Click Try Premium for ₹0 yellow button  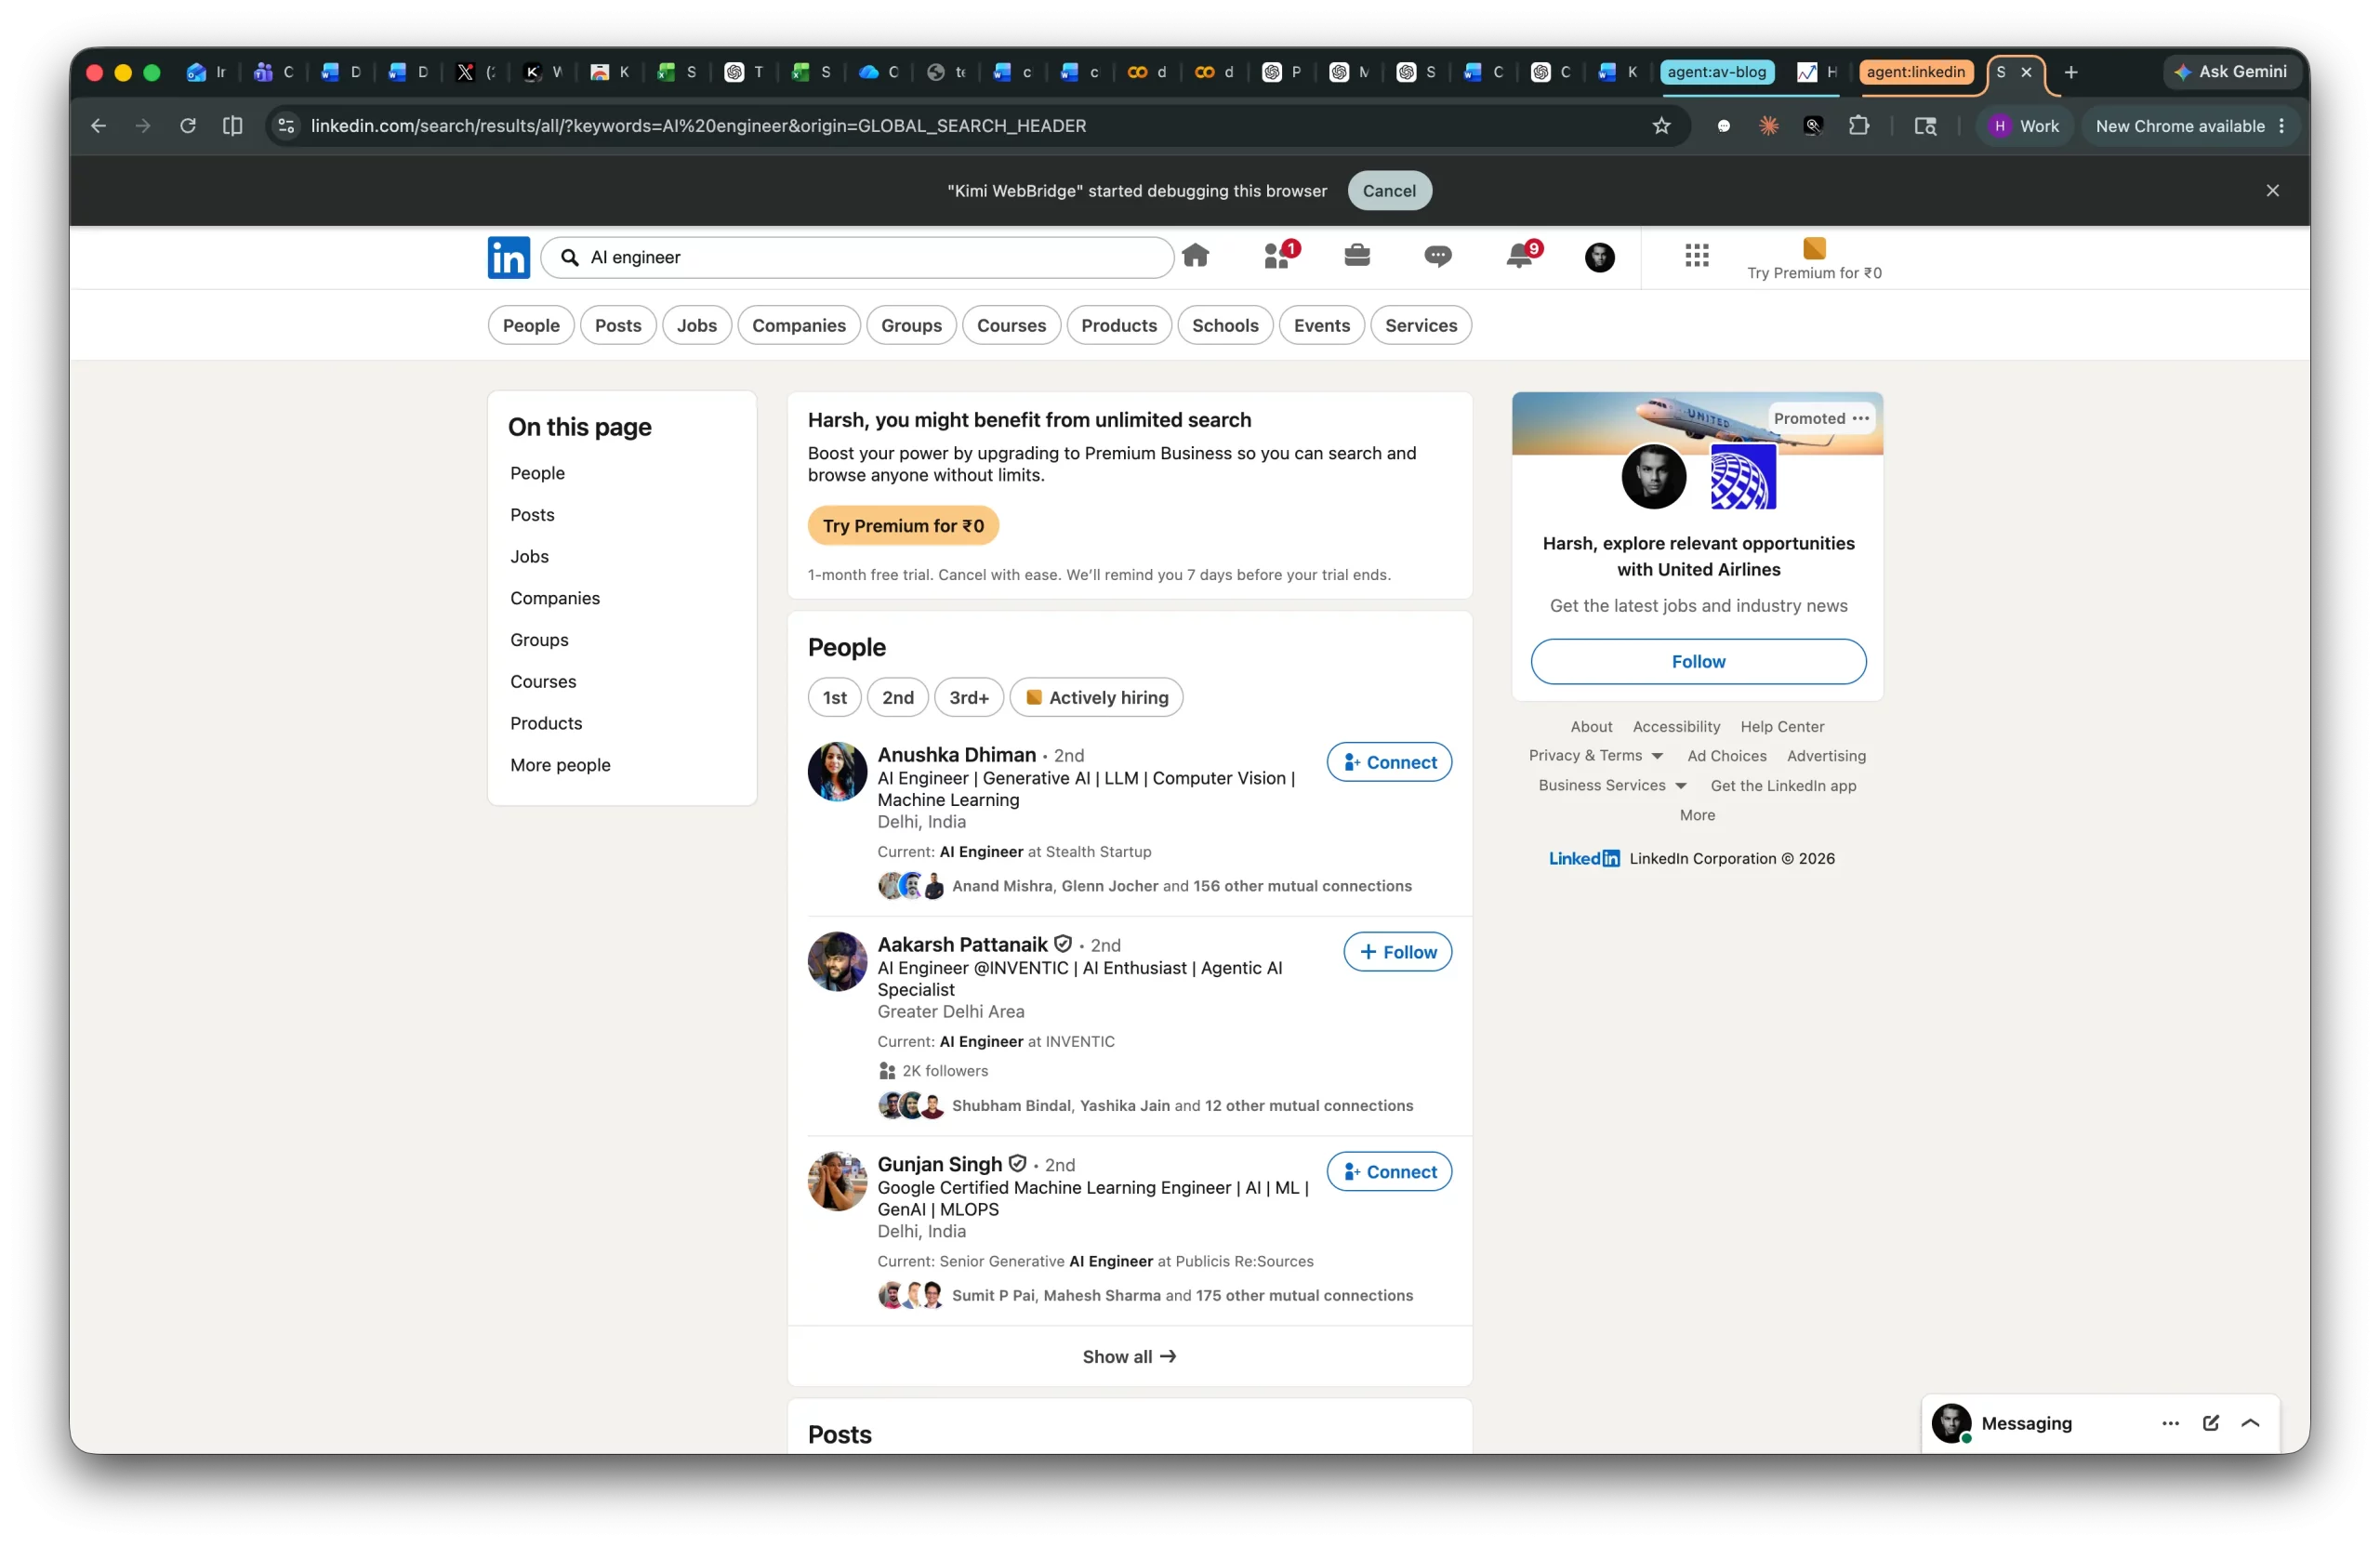tap(903, 526)
